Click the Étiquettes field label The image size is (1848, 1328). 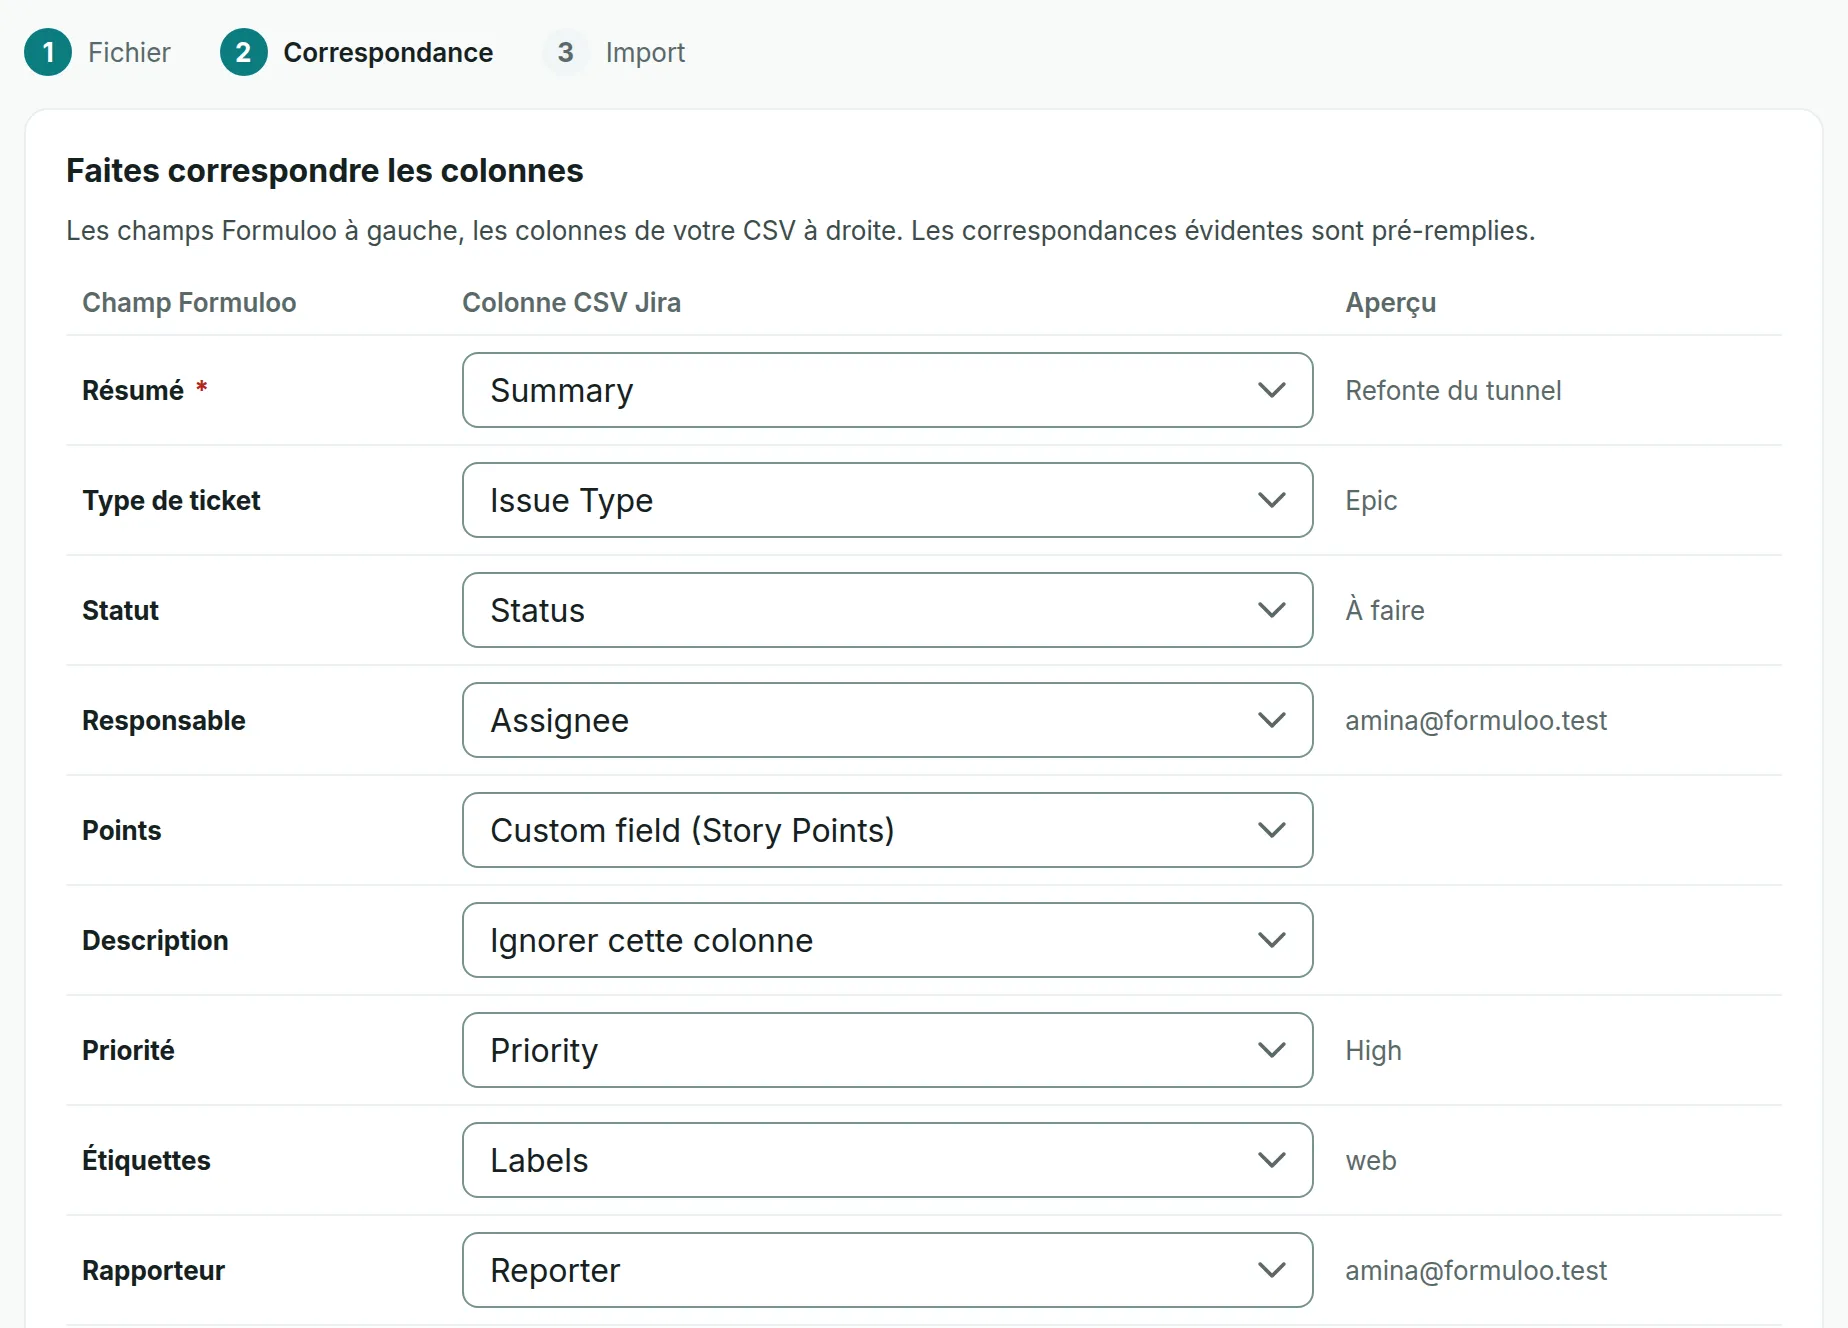pyautogui.click(x=146, y=1160)
